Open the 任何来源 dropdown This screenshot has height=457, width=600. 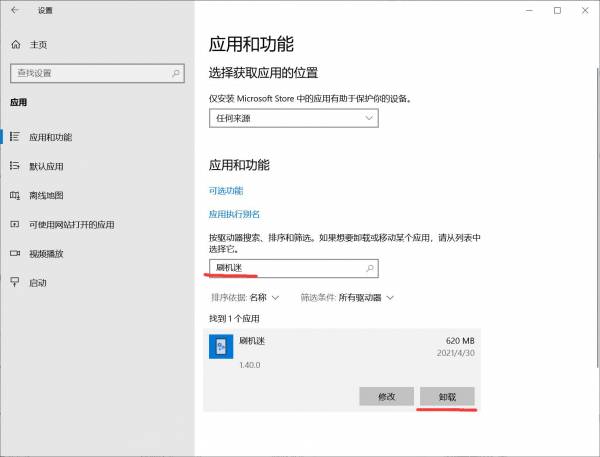pos(293,118)
